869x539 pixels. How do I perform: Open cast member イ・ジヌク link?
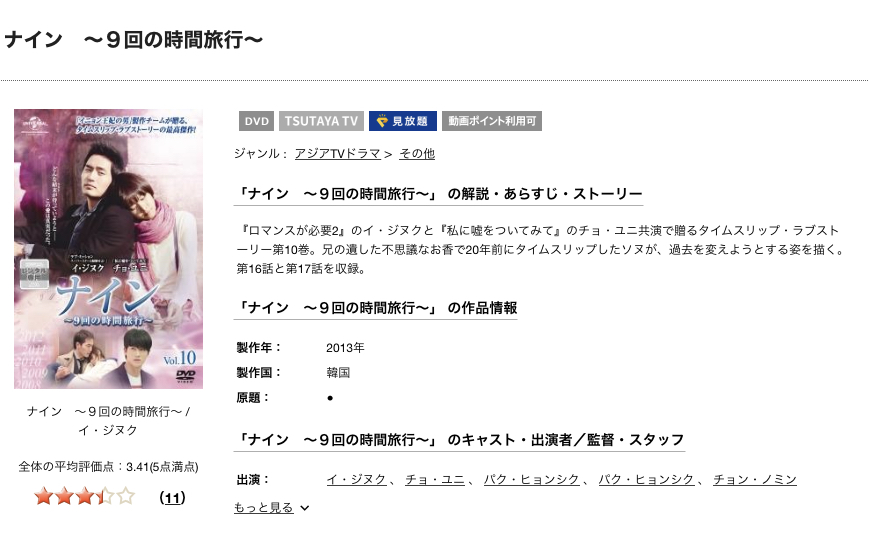pos(356,479)
